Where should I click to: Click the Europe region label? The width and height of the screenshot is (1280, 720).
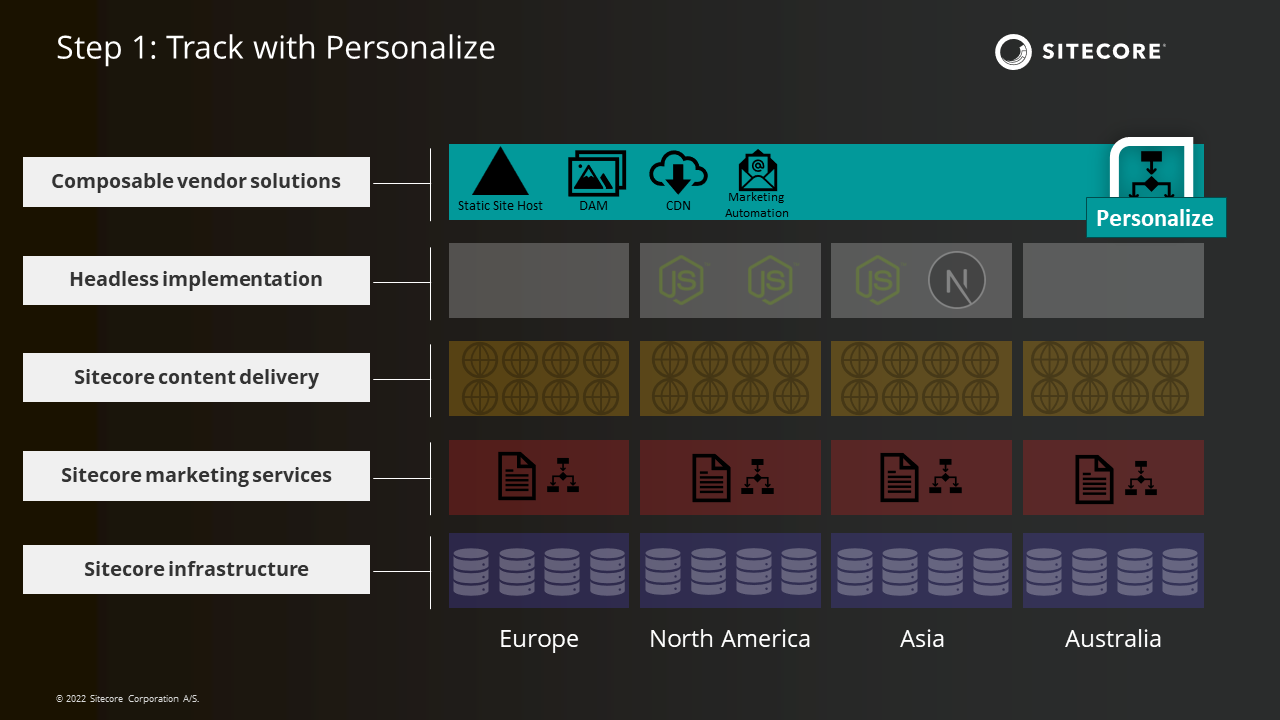tap(539, 639)
